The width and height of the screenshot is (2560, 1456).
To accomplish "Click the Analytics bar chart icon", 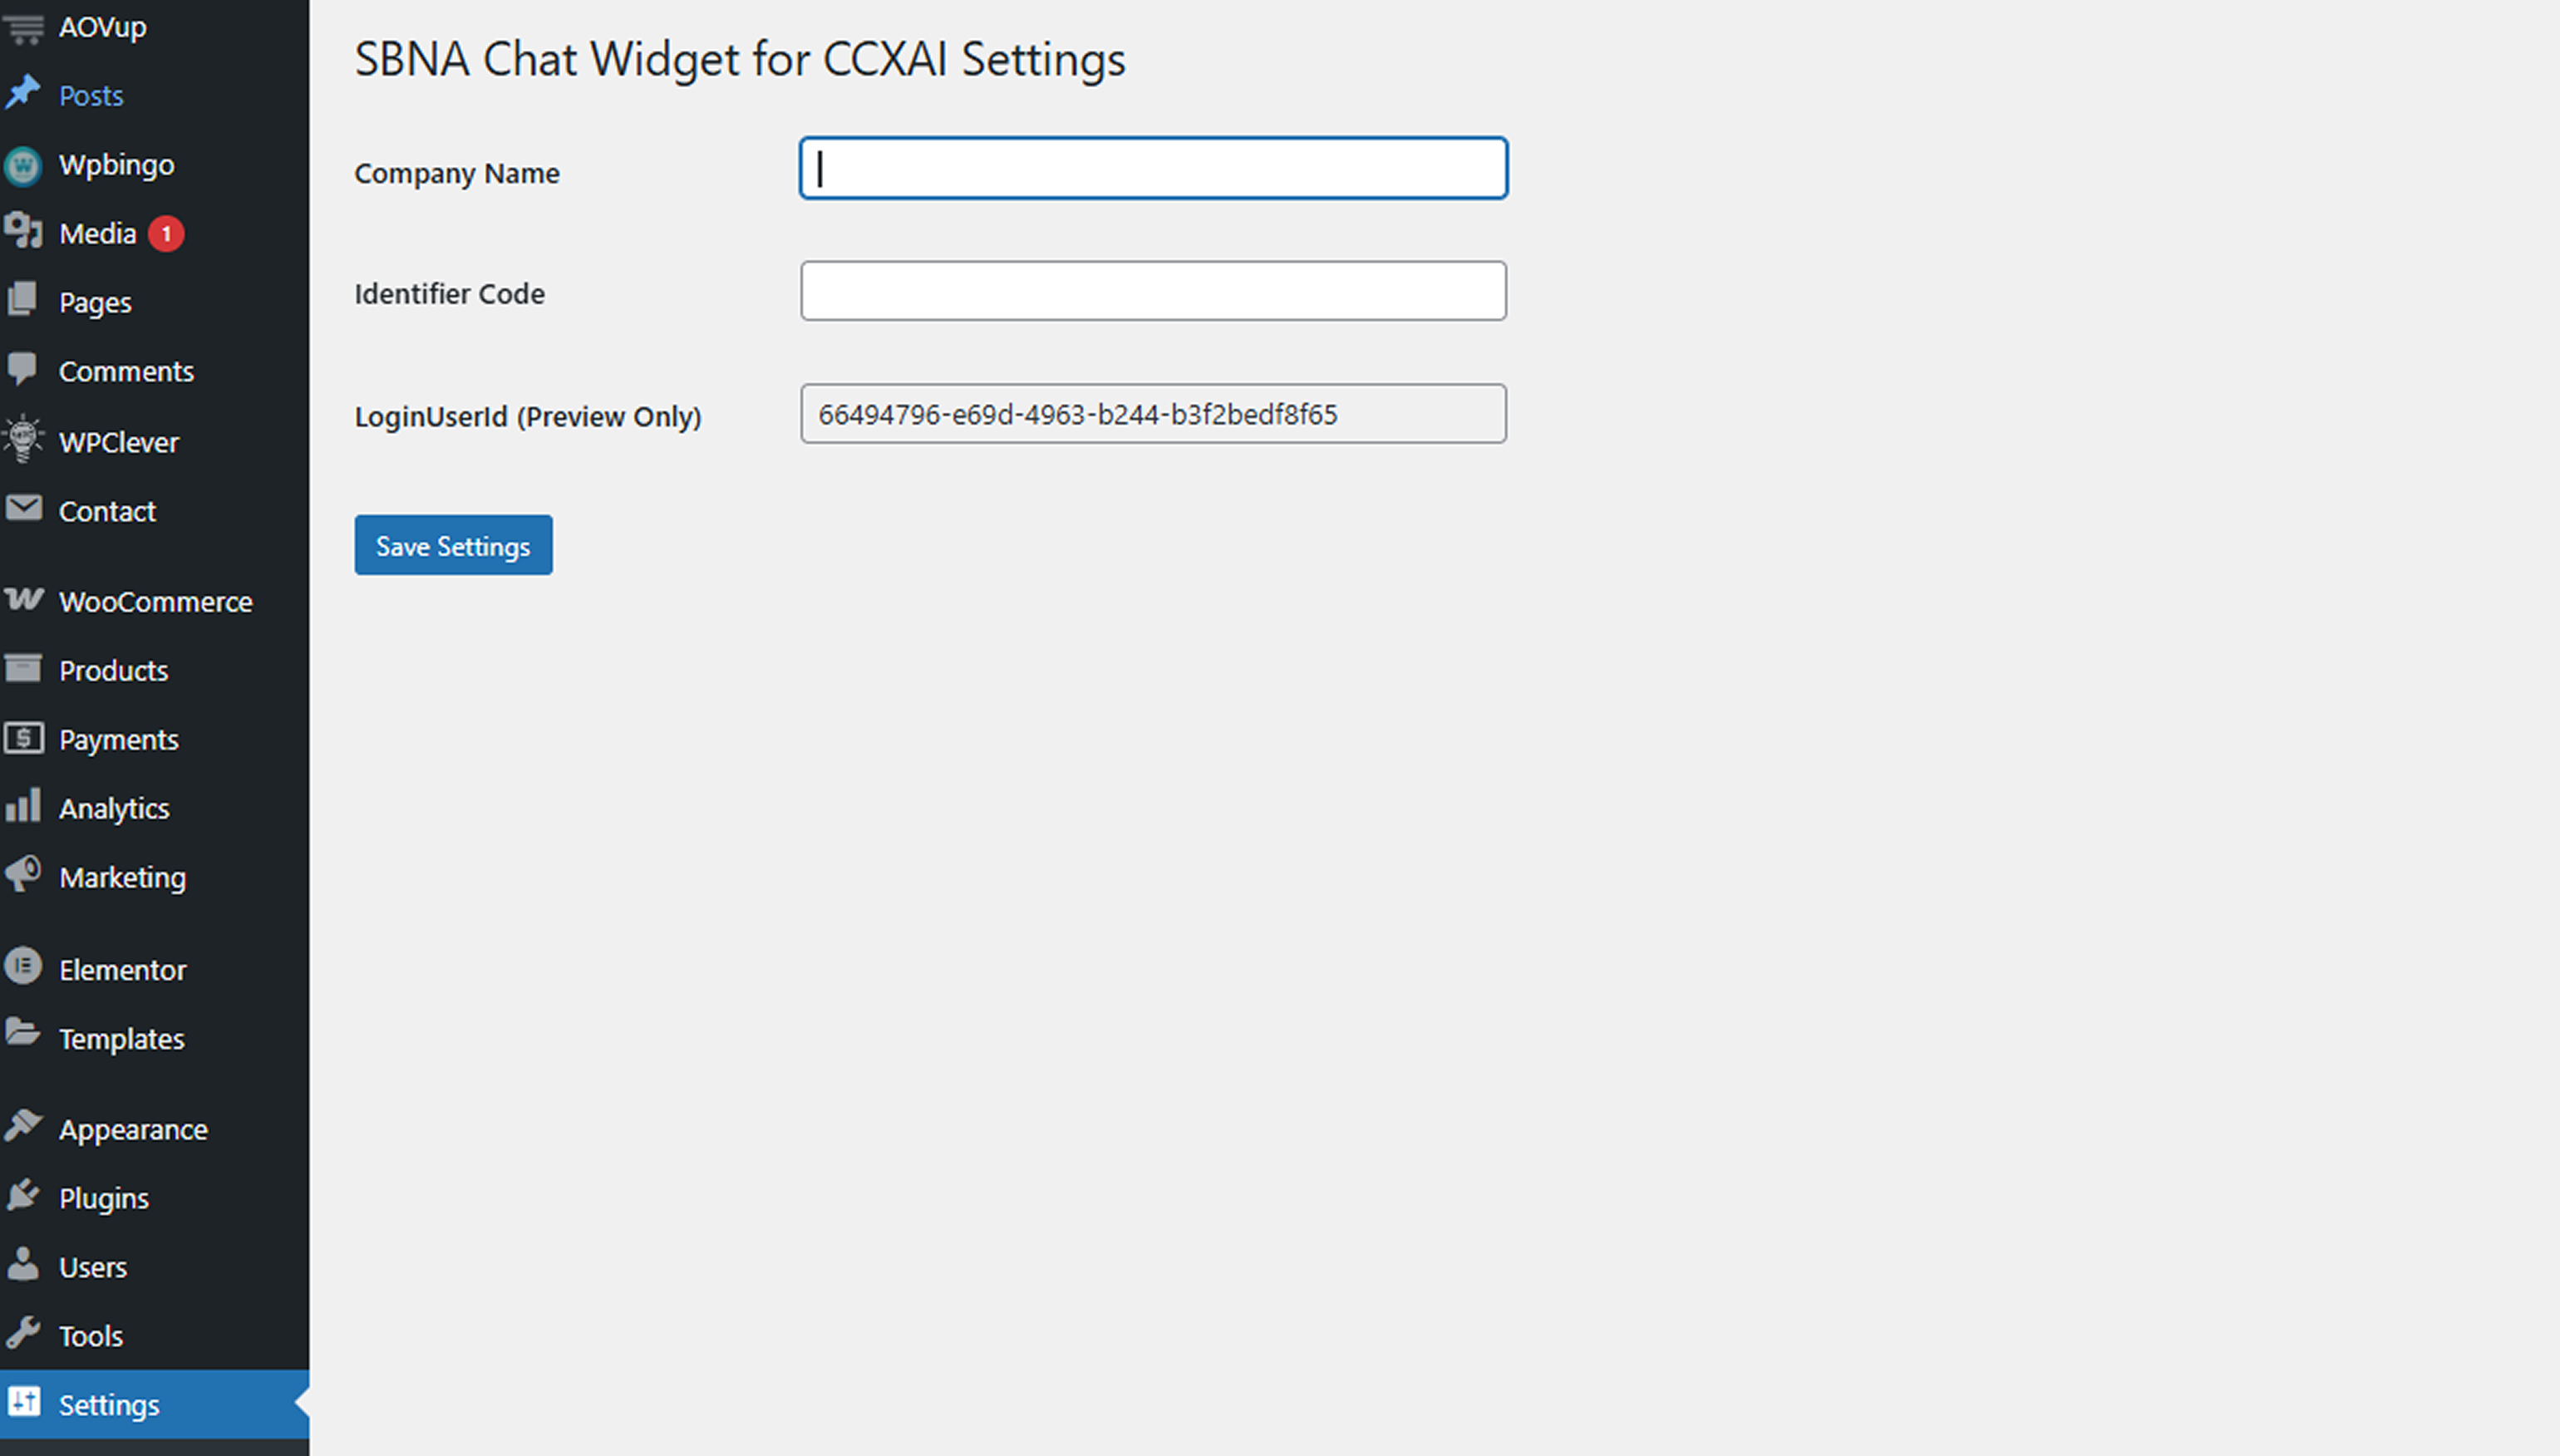I will coord(23,806).
